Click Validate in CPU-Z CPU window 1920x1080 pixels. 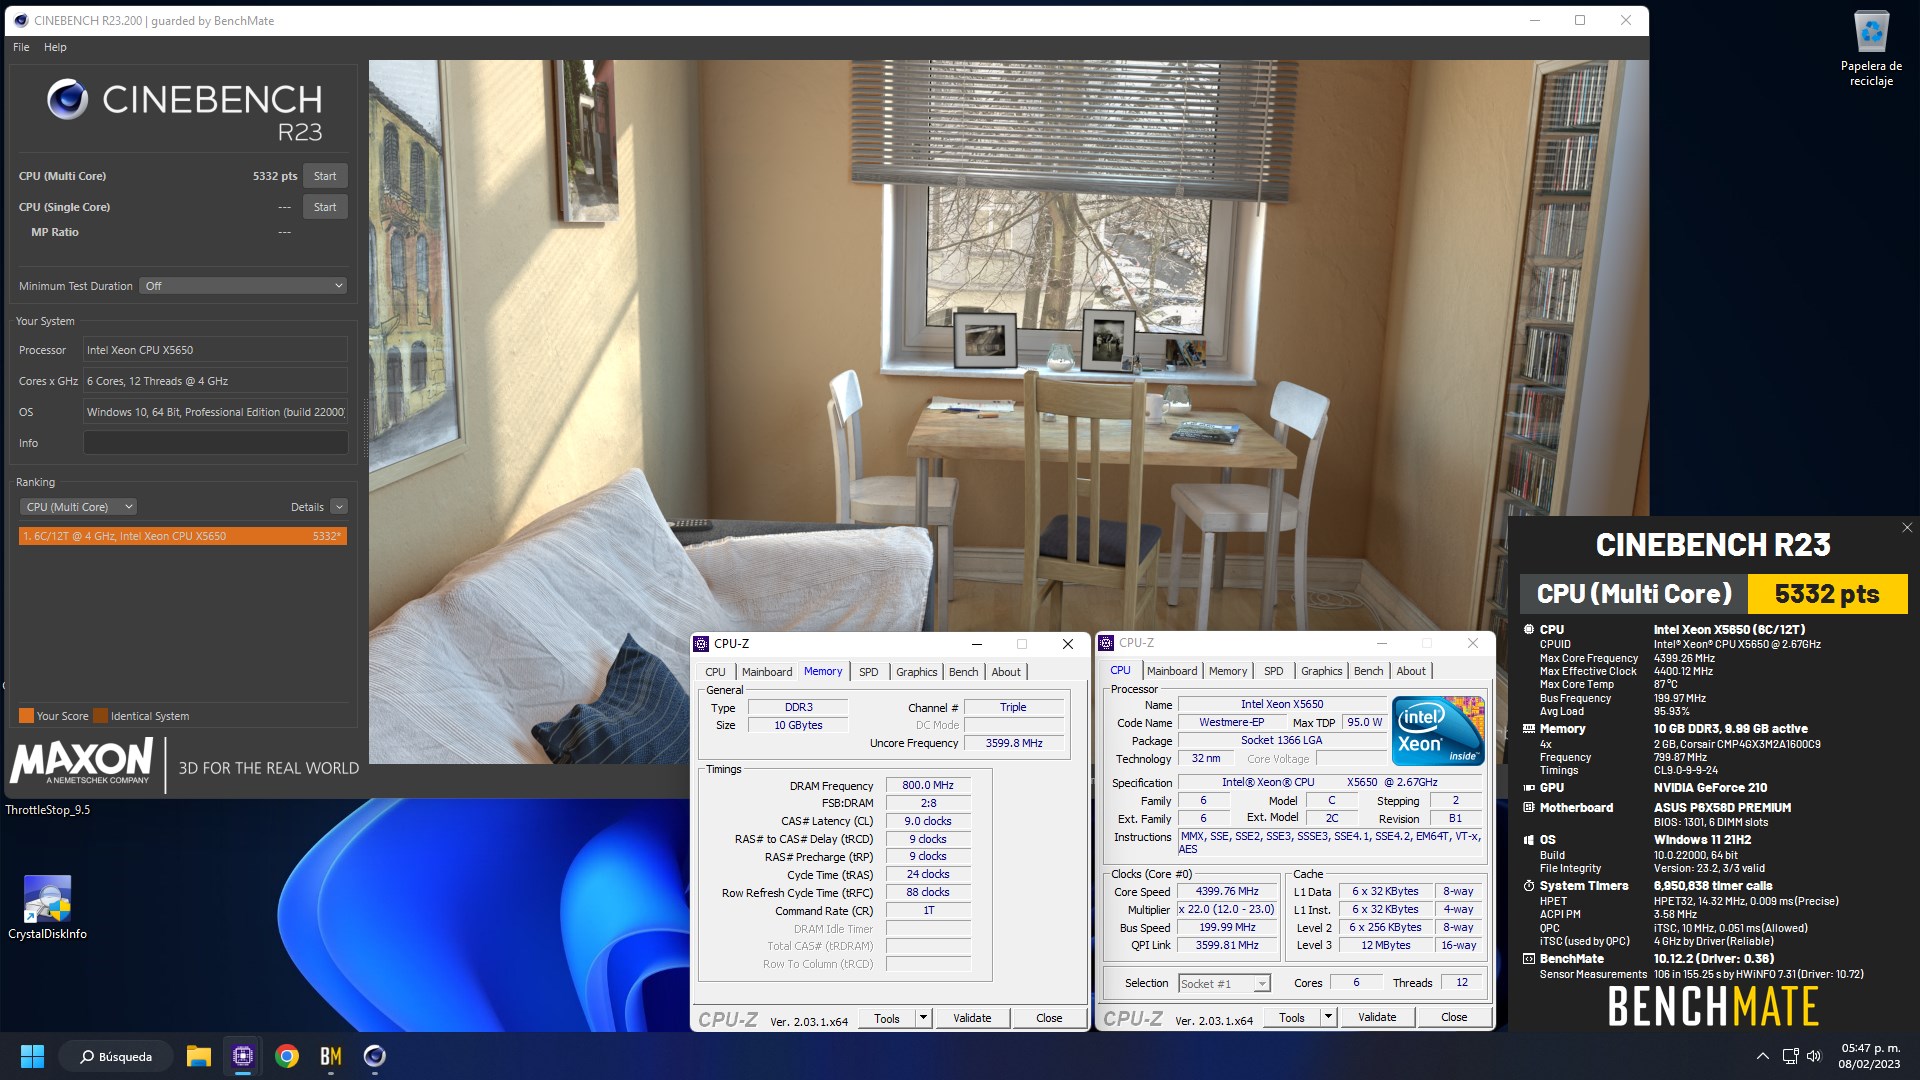click(1377, 1017)
